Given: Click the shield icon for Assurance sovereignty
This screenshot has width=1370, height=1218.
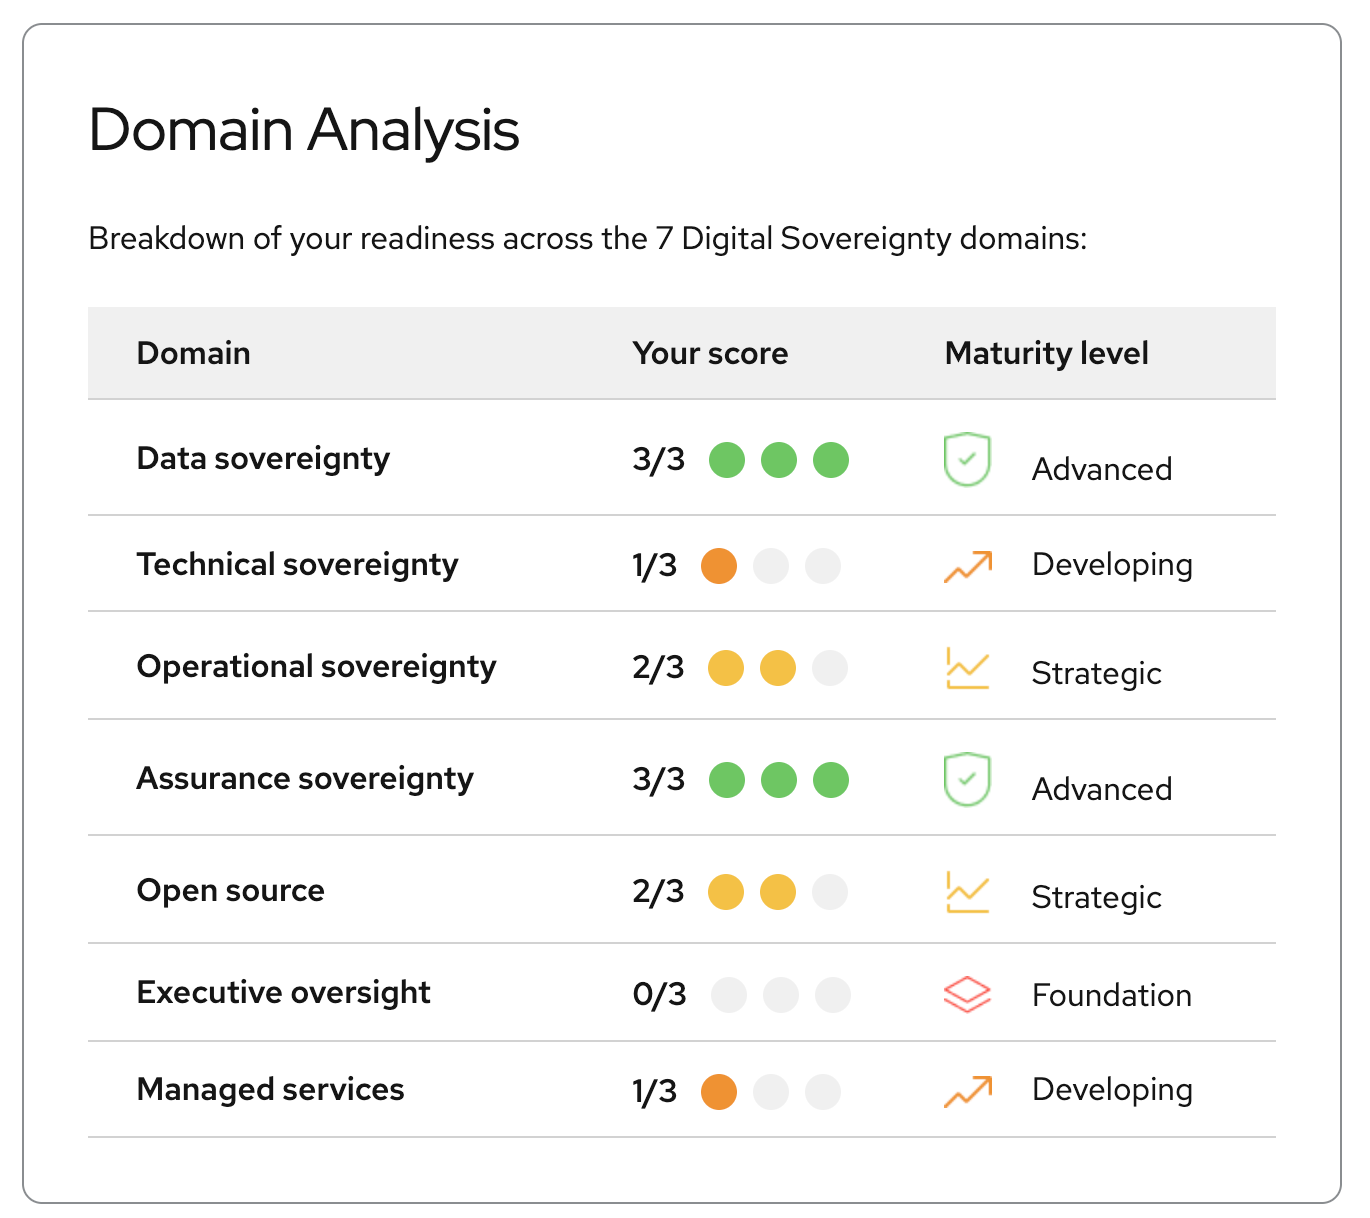Looking at the screenshot, I should pyautogui.click(x=966, y=780).
